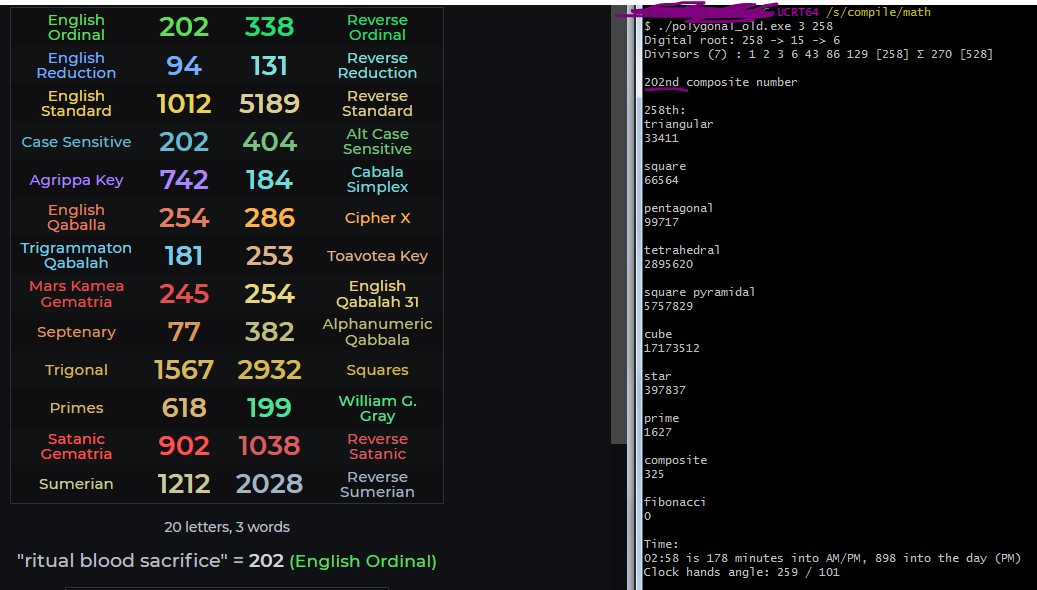Image resolution: width=1037 pixels, height=590 pixels.
Task: Click the Case Sensitive cipher label
Action: 76,142
